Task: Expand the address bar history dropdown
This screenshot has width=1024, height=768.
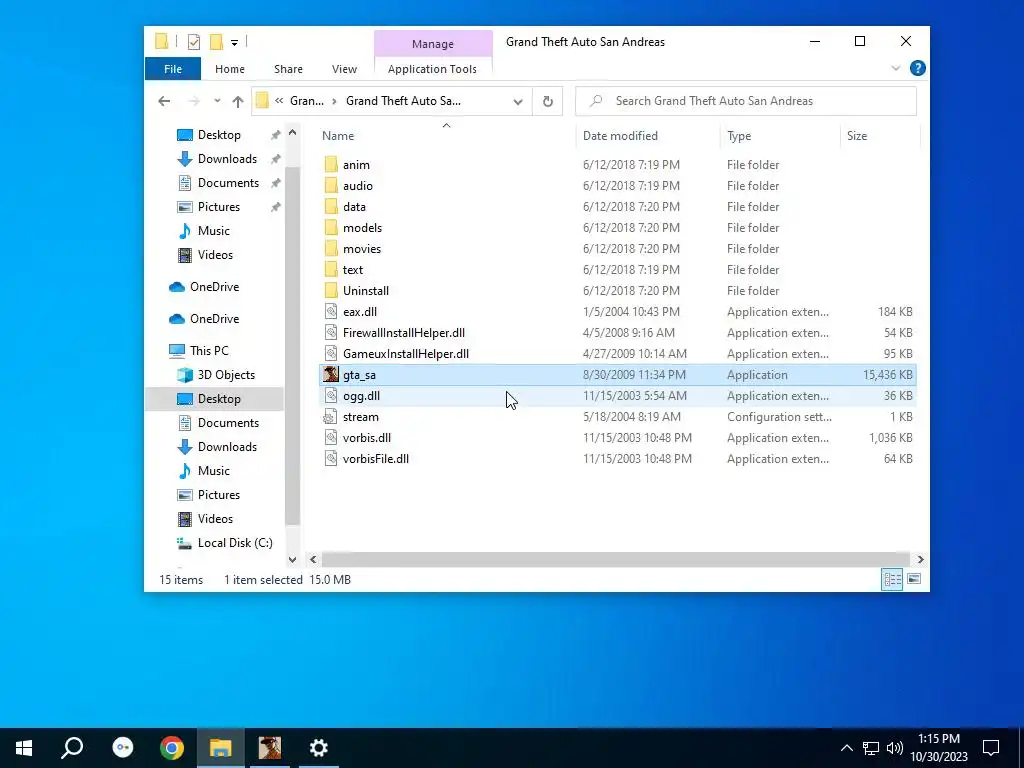Action: (518, 101)
